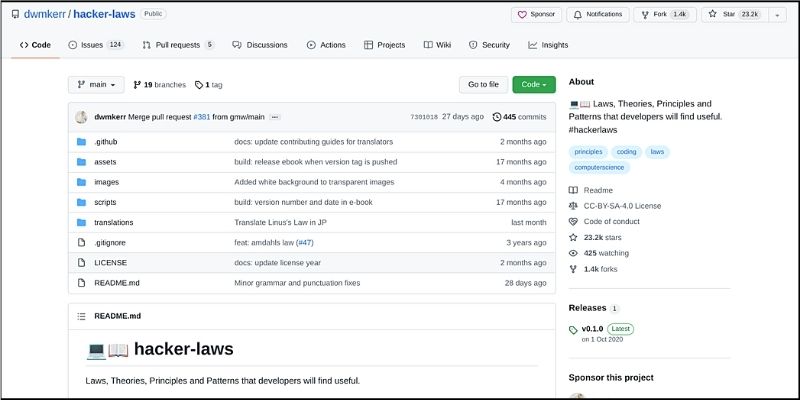The height and width of the screenshot is (400, 800).
Task: Open the Notifications bell button
Action: (x=597, y=14)
